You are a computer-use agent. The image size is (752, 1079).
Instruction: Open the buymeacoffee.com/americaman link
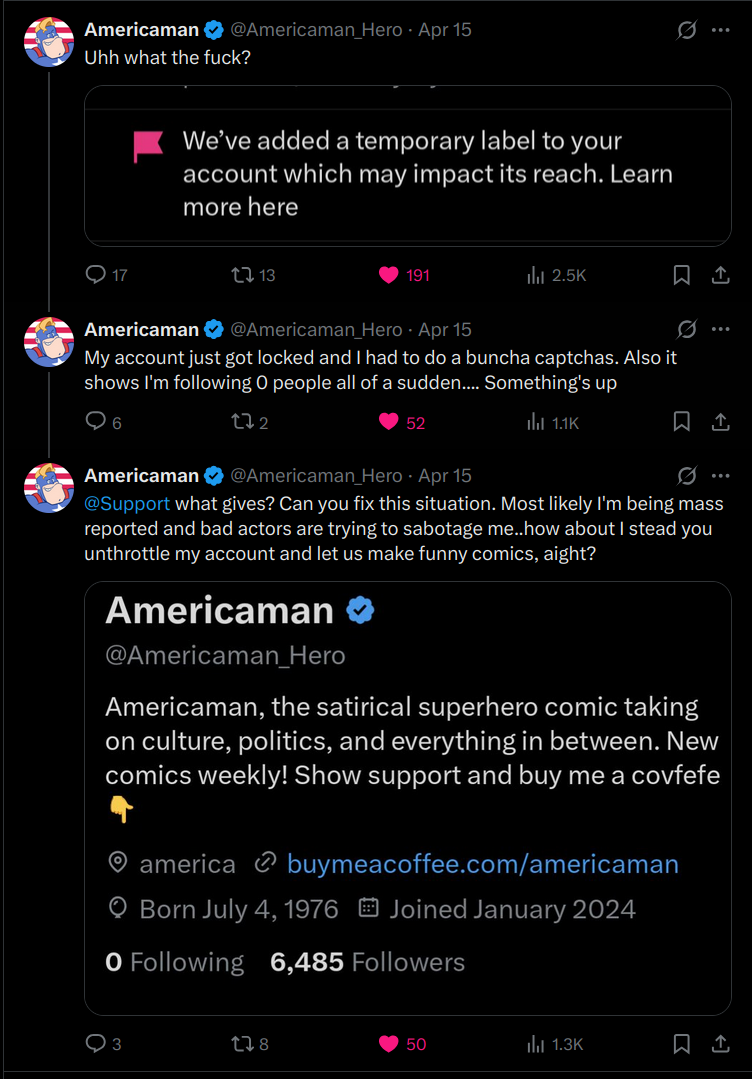coord(482,864)
